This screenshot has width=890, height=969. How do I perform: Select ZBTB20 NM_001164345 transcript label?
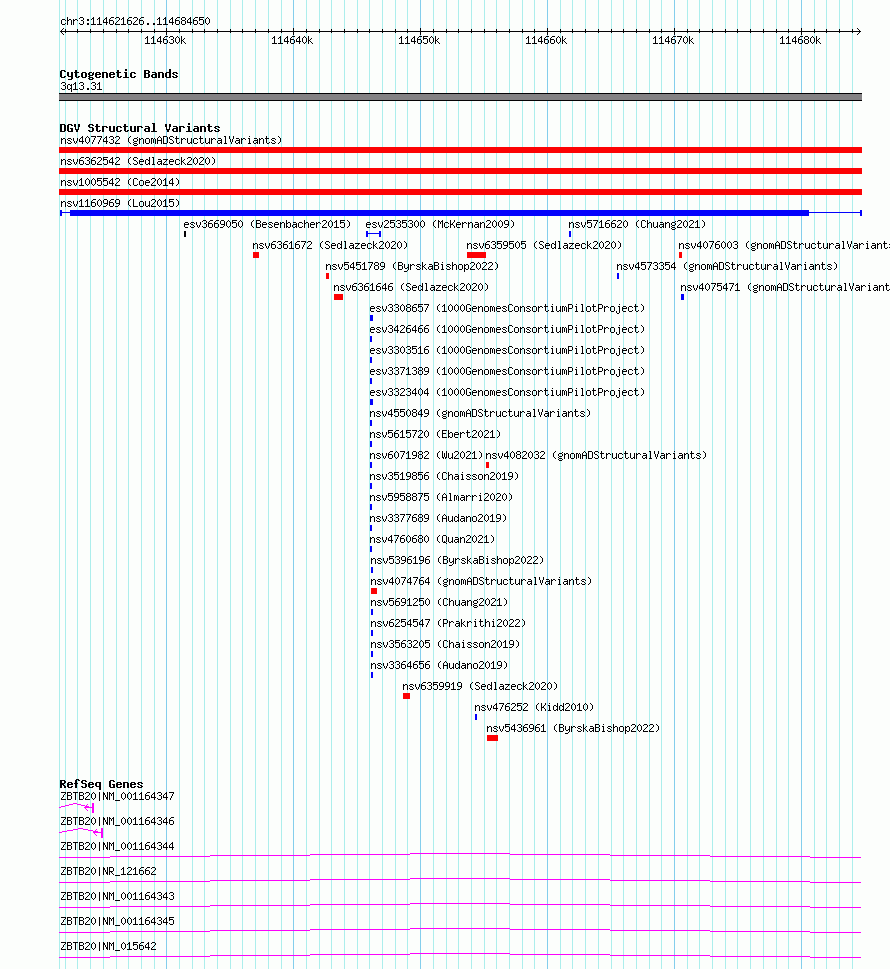click(x=117, y=921)
